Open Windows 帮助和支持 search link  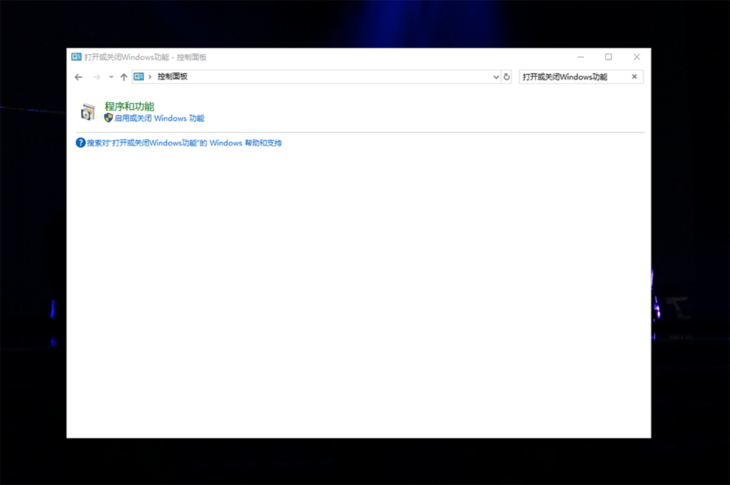[x=184, y=143]
